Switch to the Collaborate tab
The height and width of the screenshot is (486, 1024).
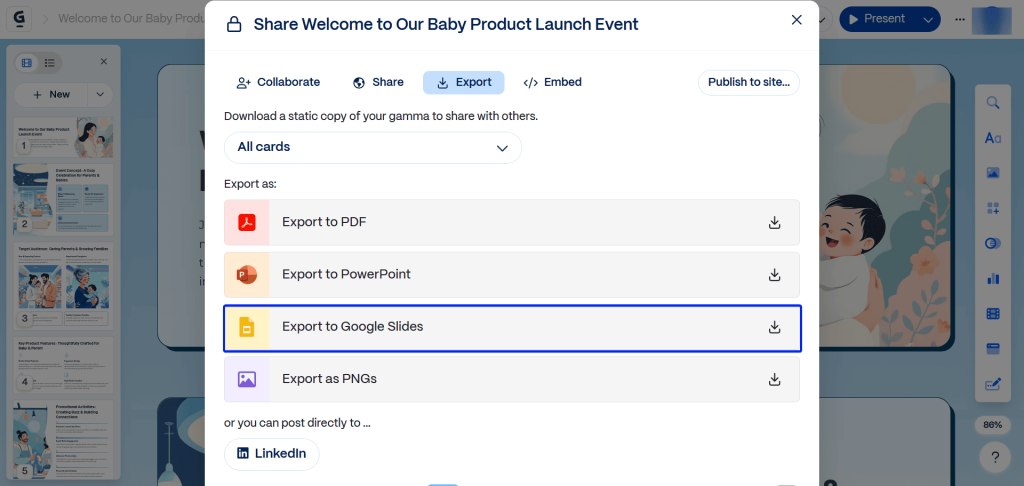pos(278,82)
